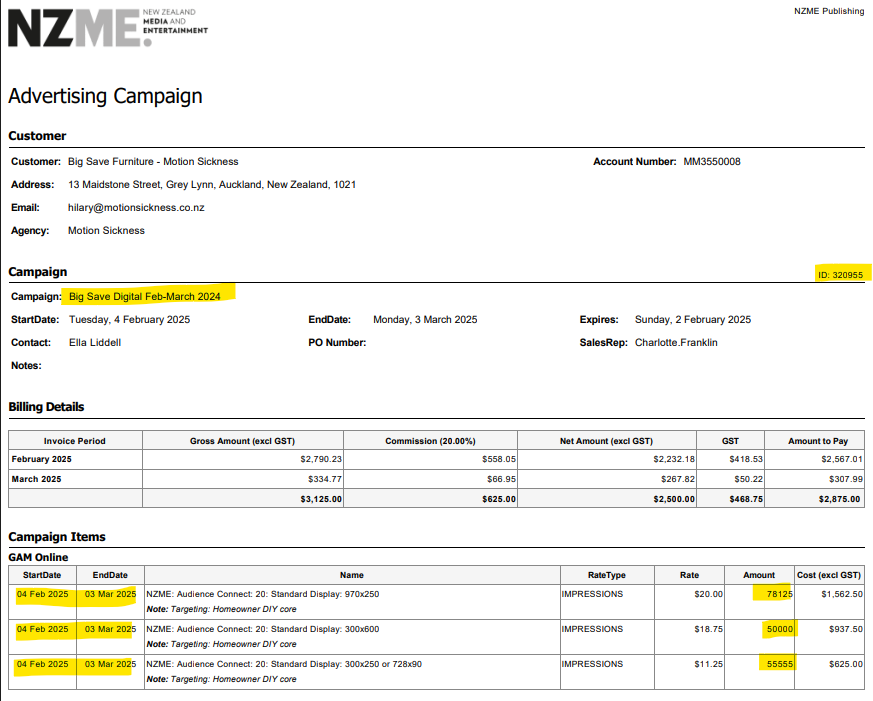Image resolution: width=873 pixels, height=701 pixels.
Task: Select the cost $1,562.50 in campaign items
Action: point(841,594)
